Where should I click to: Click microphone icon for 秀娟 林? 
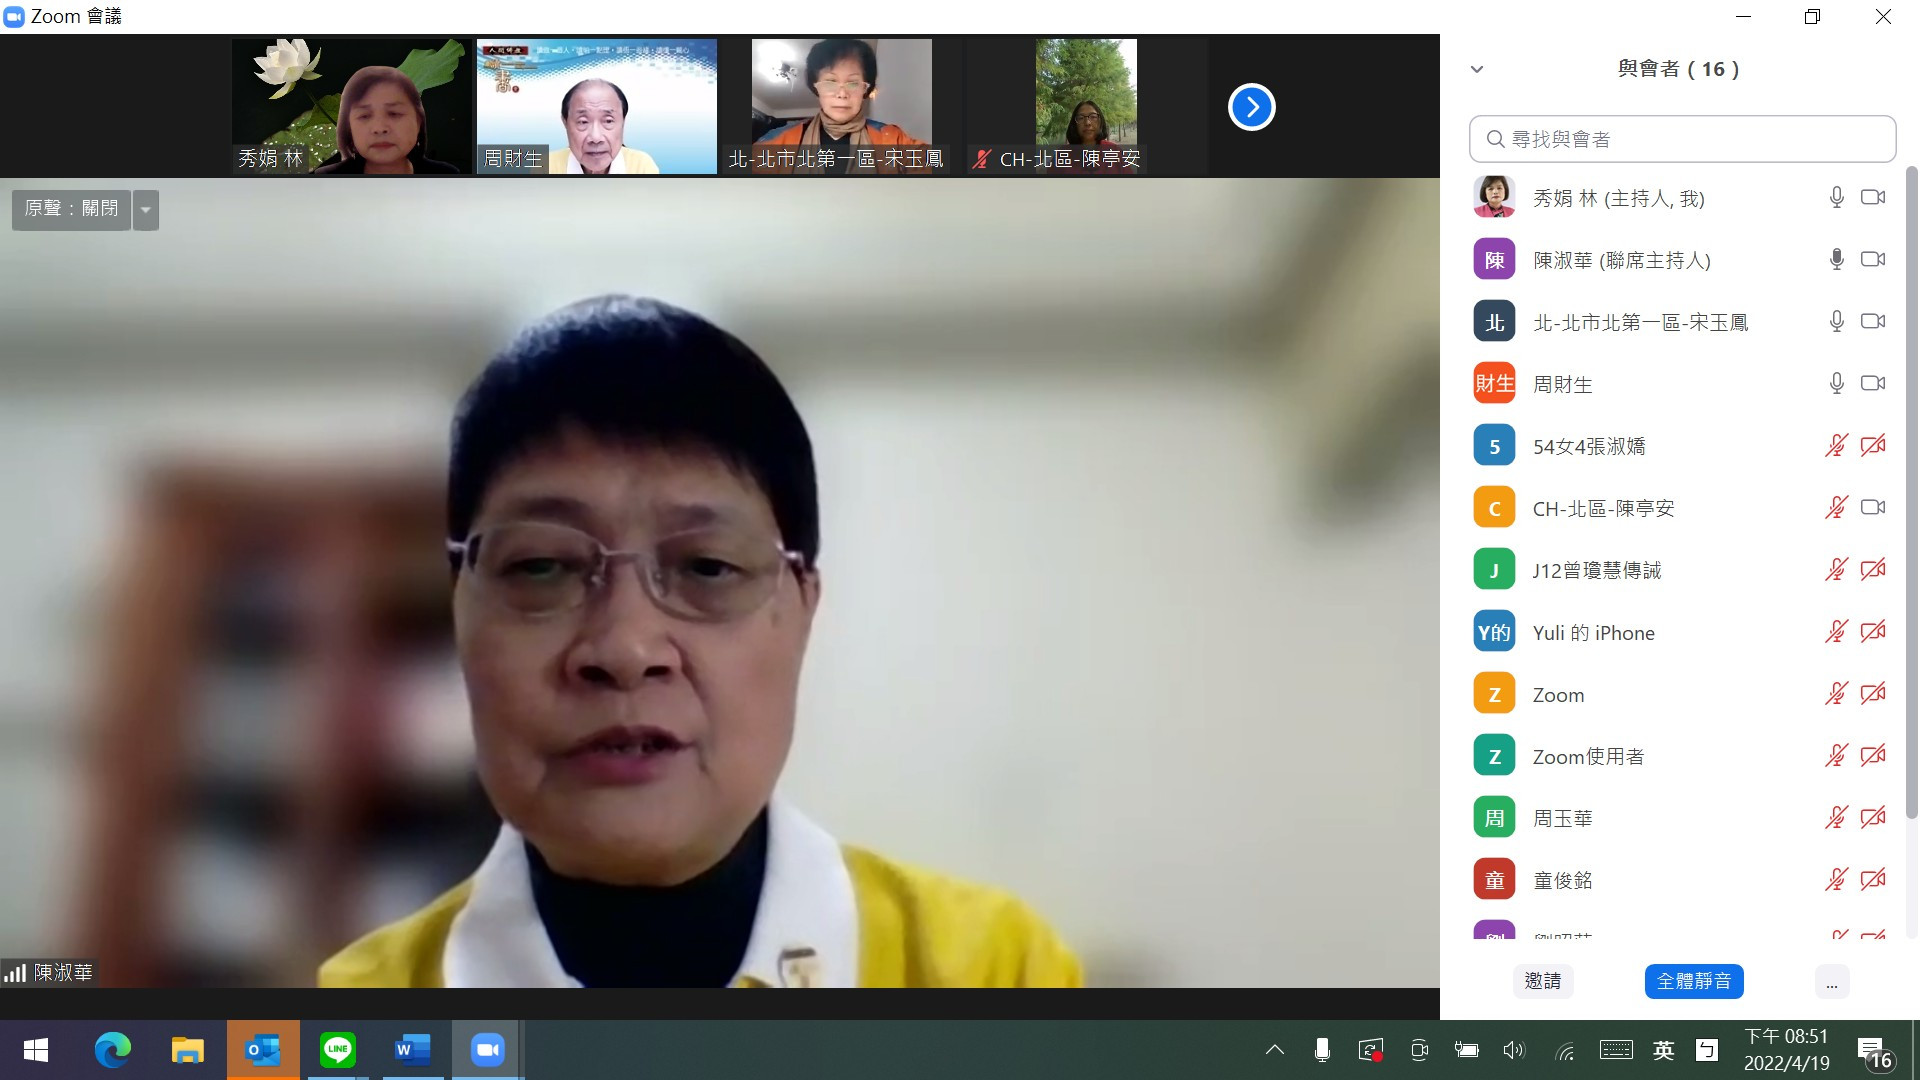pos(1836,198)
